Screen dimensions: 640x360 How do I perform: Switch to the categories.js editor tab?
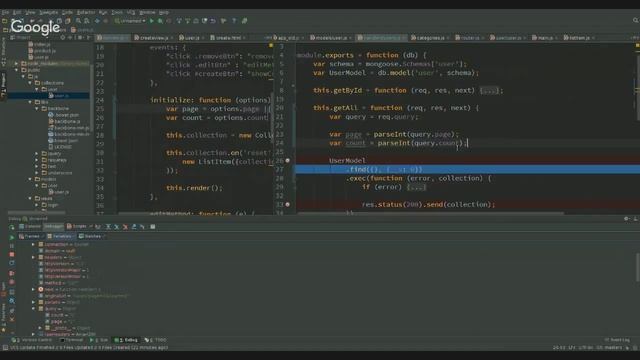(430, 38)
